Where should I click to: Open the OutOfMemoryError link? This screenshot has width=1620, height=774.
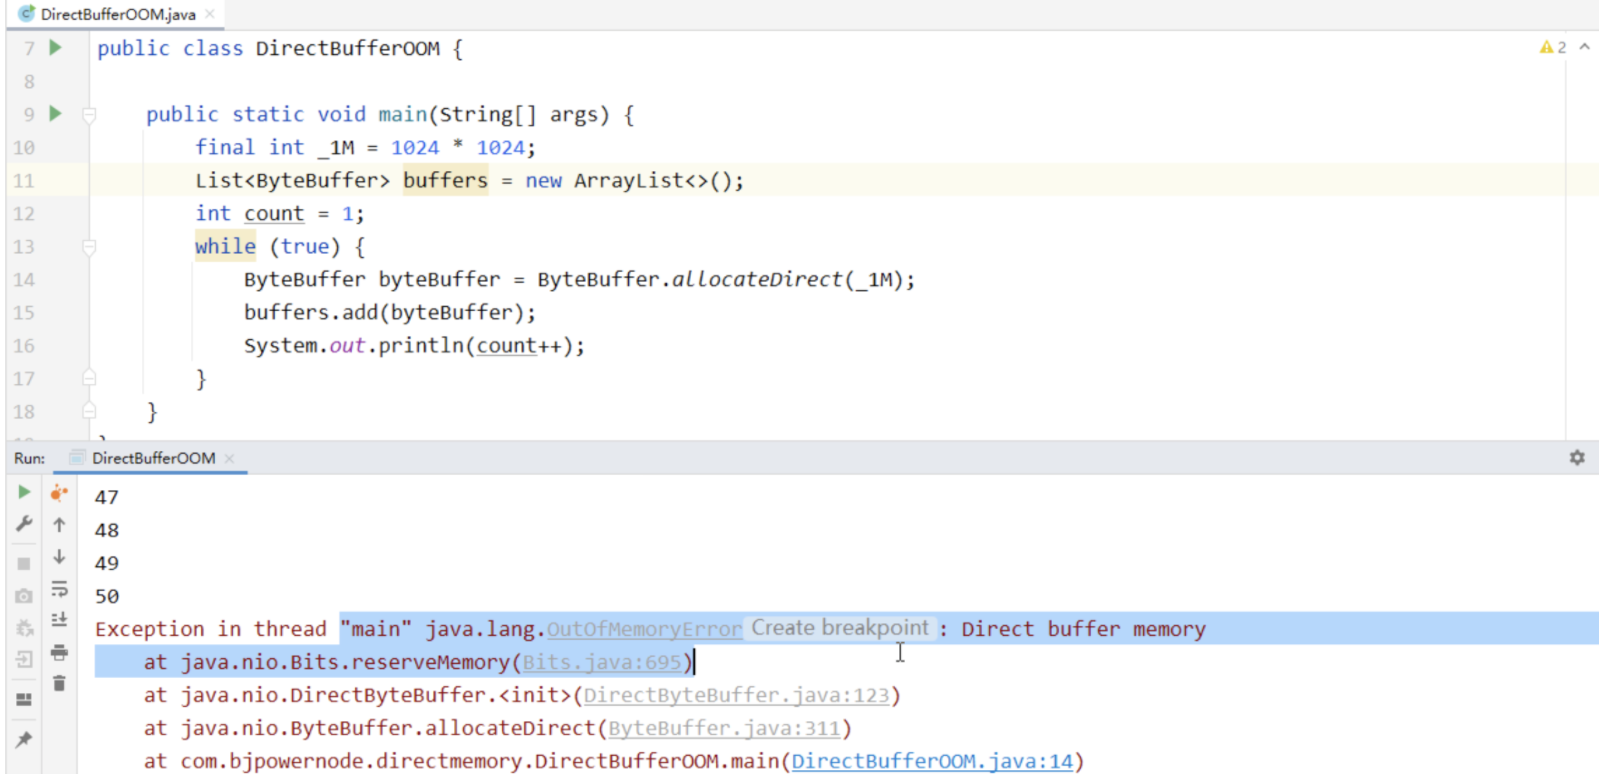[644, 629]
